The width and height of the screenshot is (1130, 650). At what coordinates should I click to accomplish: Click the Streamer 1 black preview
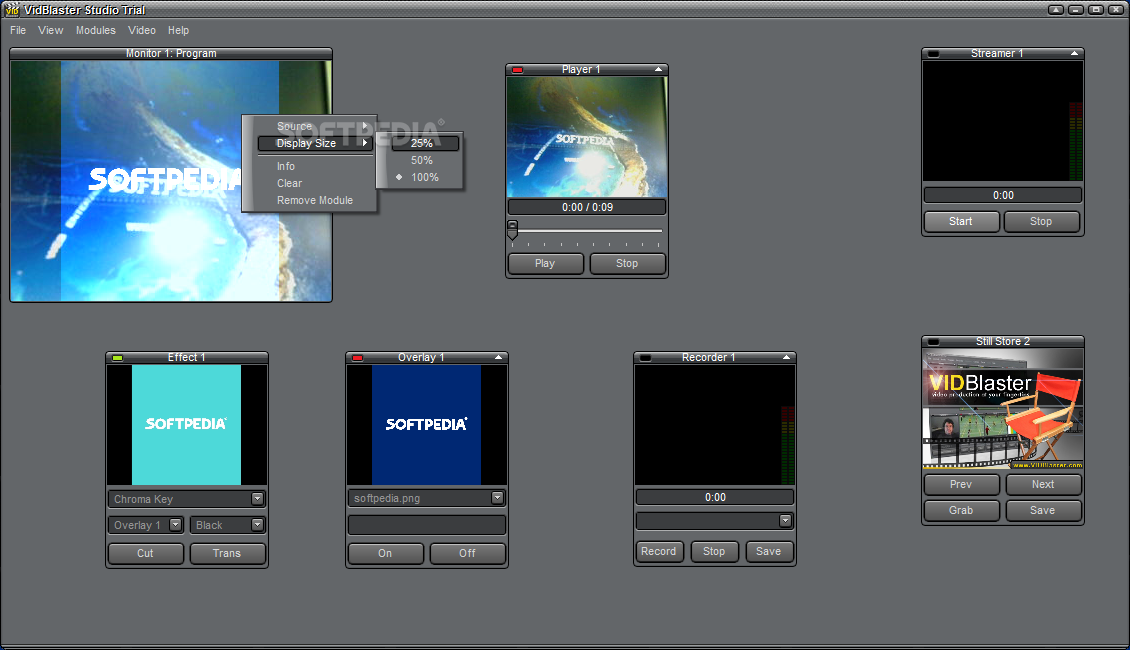[x=1002, y=121]
